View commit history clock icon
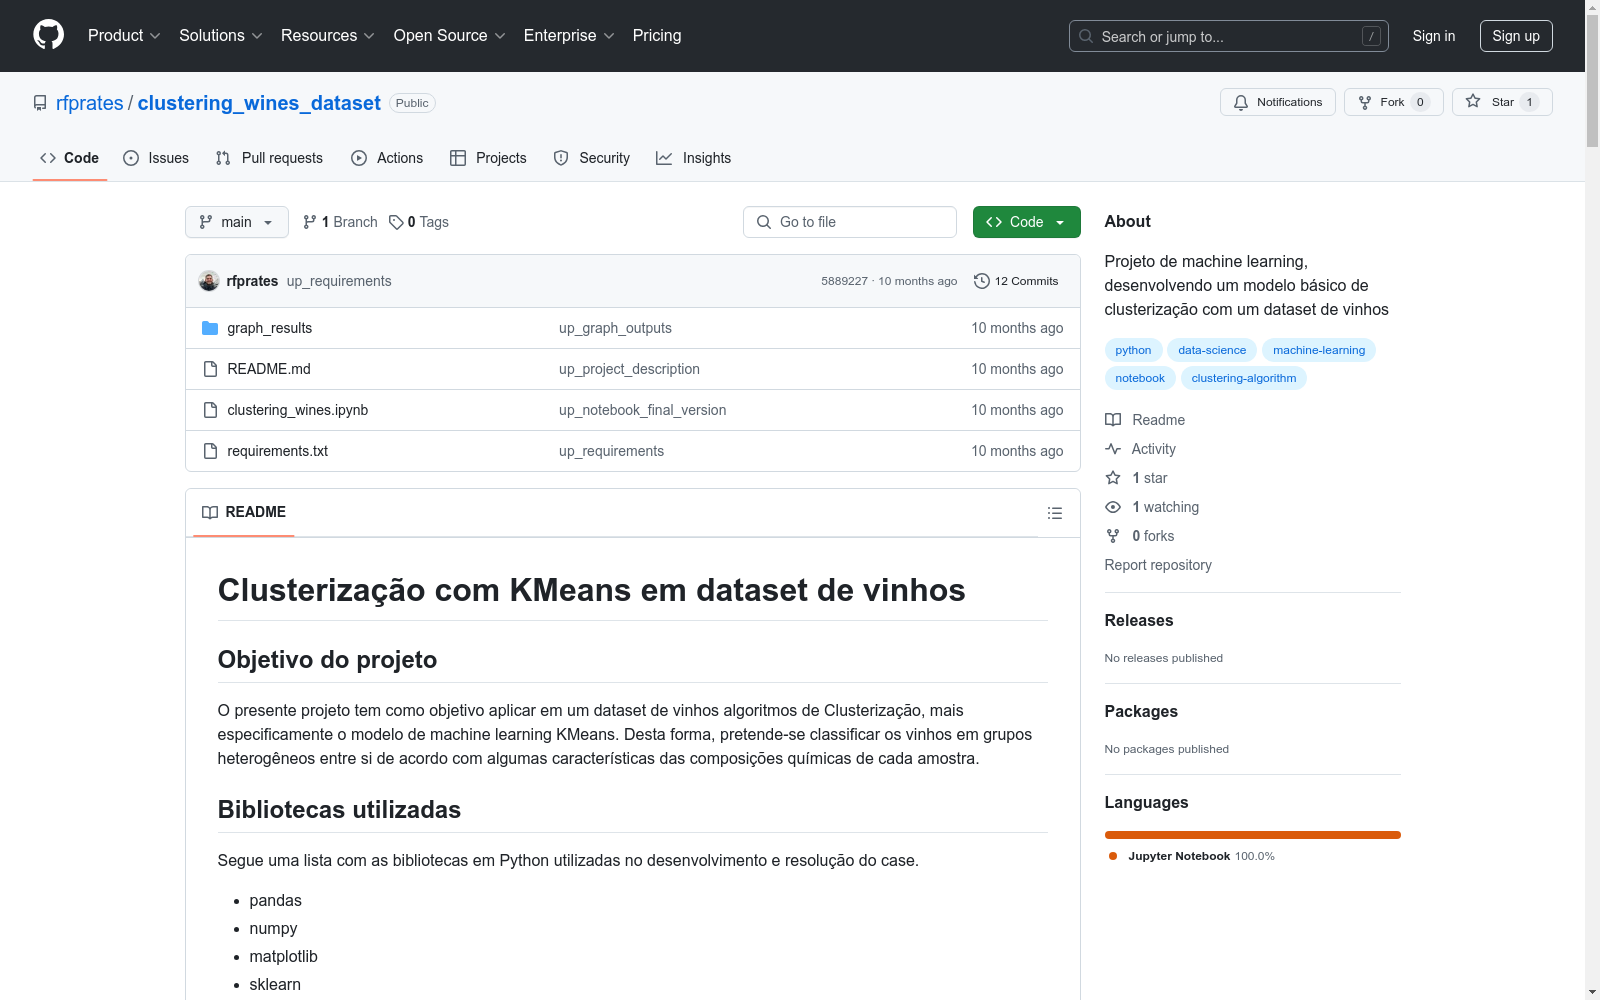Screen dimensions: 1600x1000 982,281
